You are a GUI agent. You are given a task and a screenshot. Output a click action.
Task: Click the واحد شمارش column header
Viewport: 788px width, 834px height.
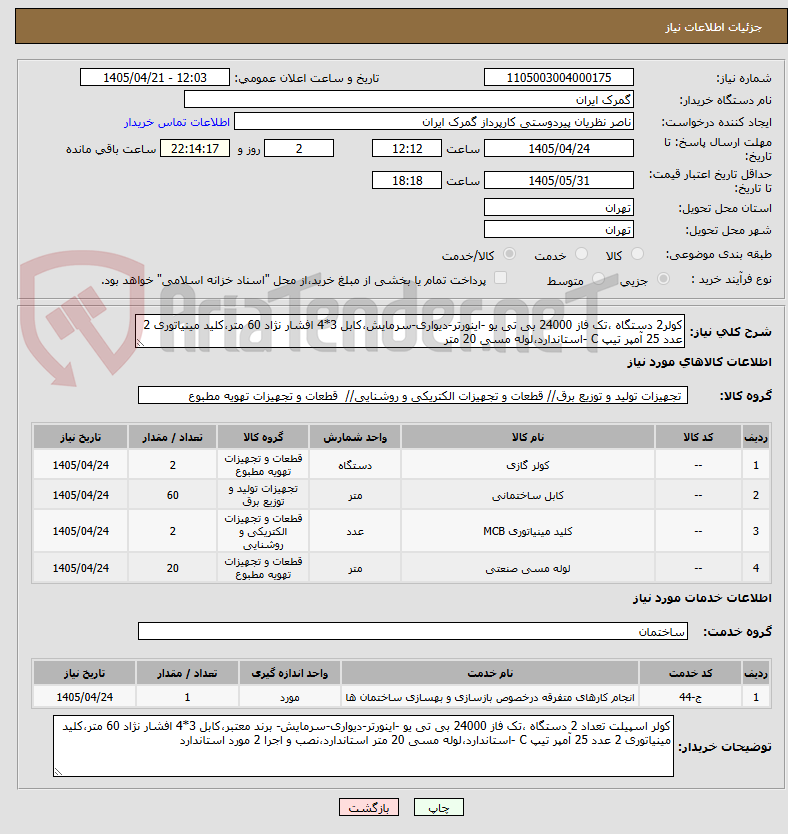(355, 437)
